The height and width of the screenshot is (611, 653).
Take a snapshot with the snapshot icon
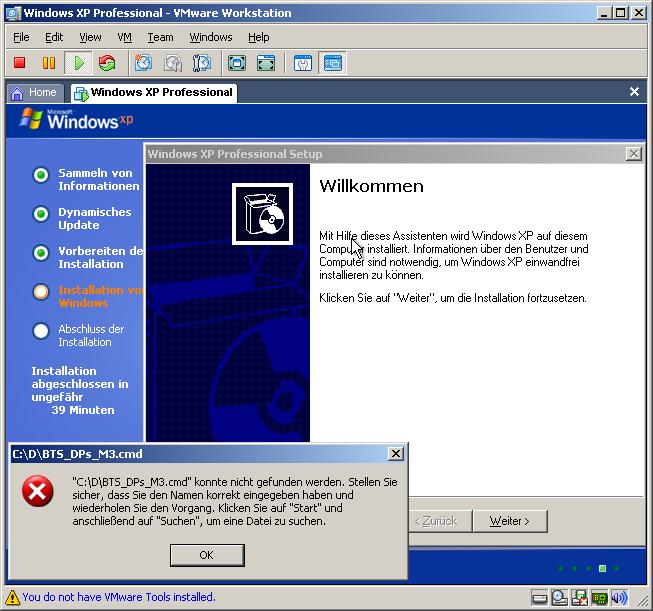pos(143,63)
